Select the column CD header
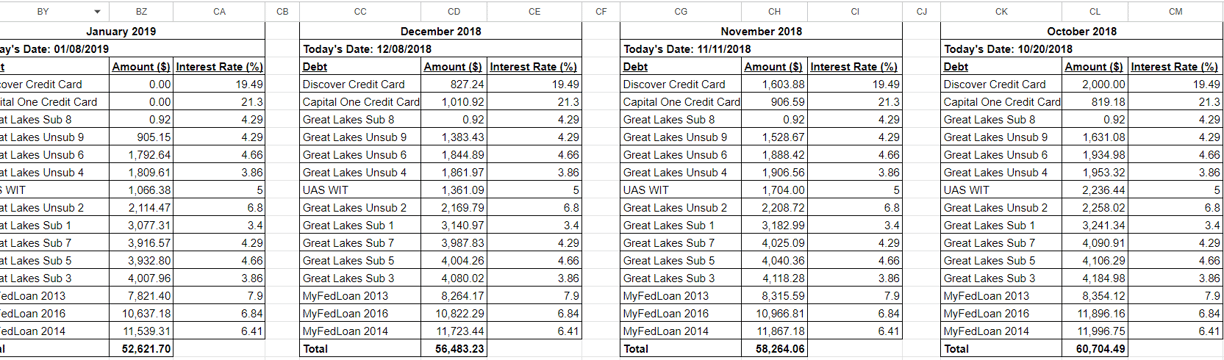This screenshot has height=360, width=1224. tap(454, 12)
